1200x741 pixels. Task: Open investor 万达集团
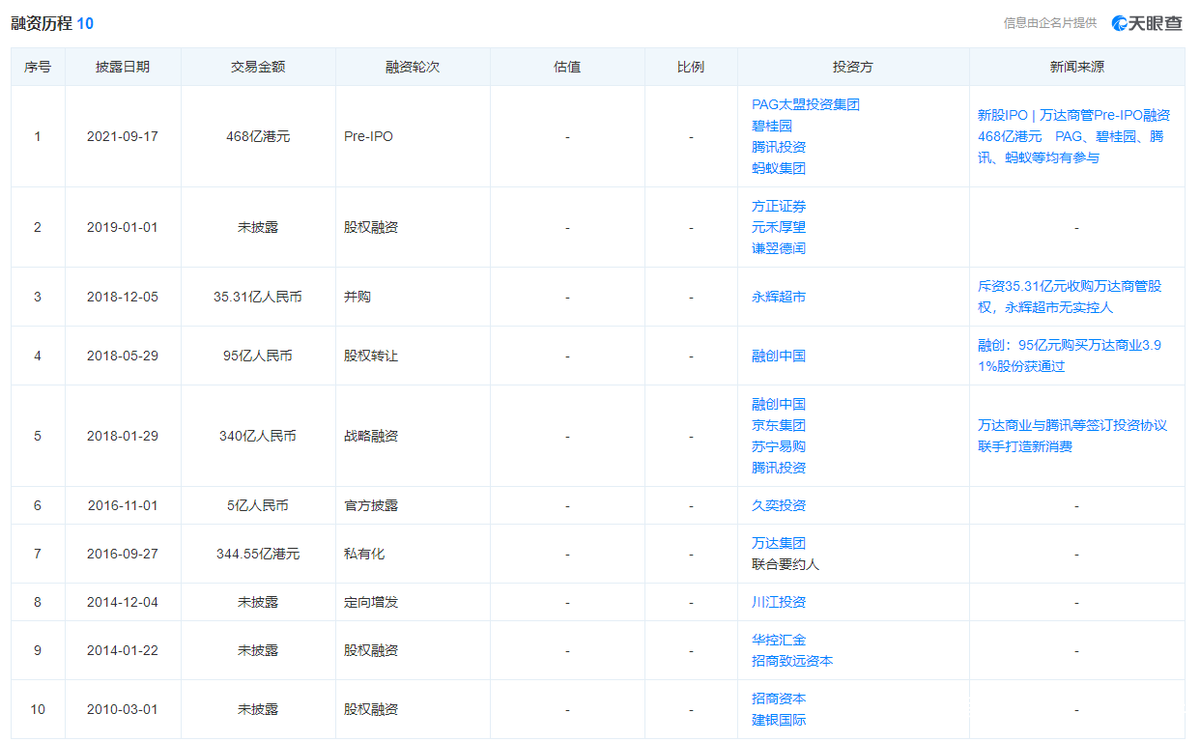(x=779, y=543)
